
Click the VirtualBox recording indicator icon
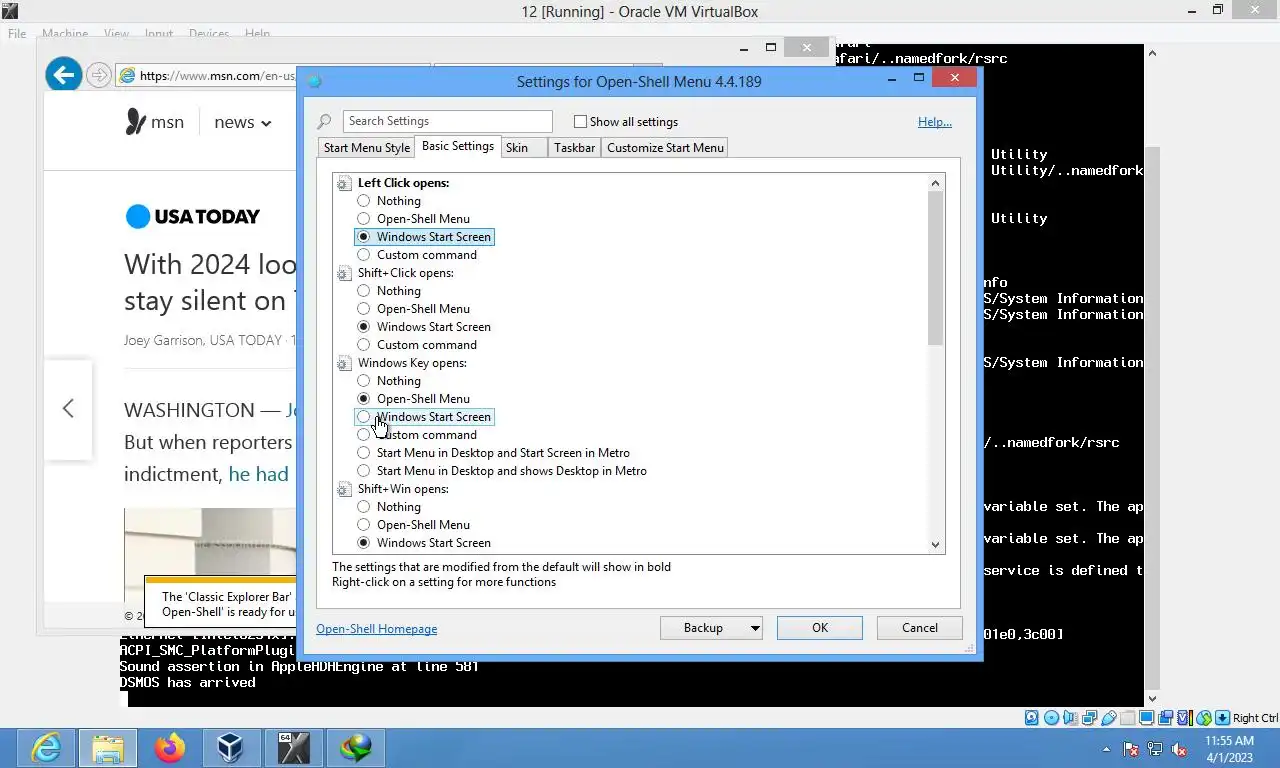point(1165,718)
